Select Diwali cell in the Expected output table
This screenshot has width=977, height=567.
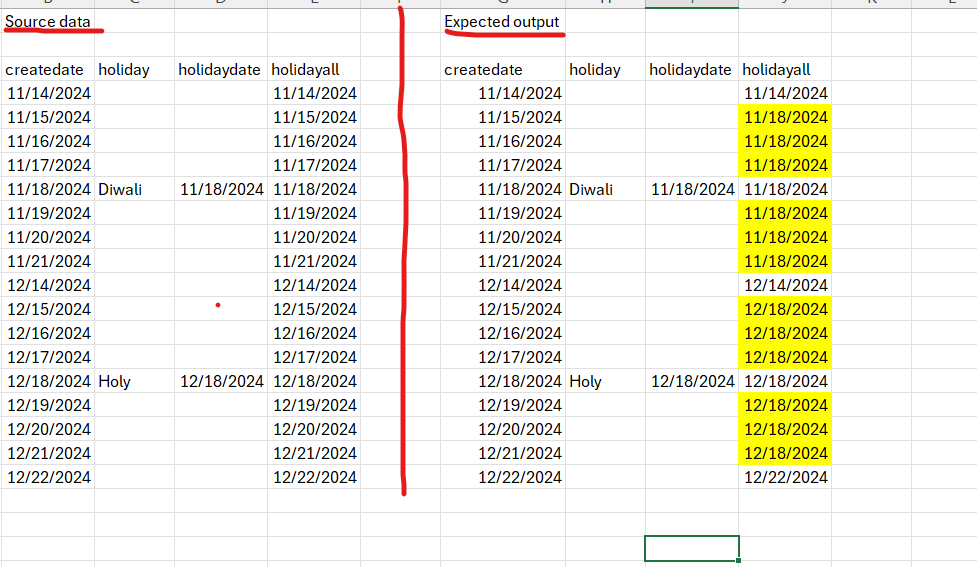605,189
